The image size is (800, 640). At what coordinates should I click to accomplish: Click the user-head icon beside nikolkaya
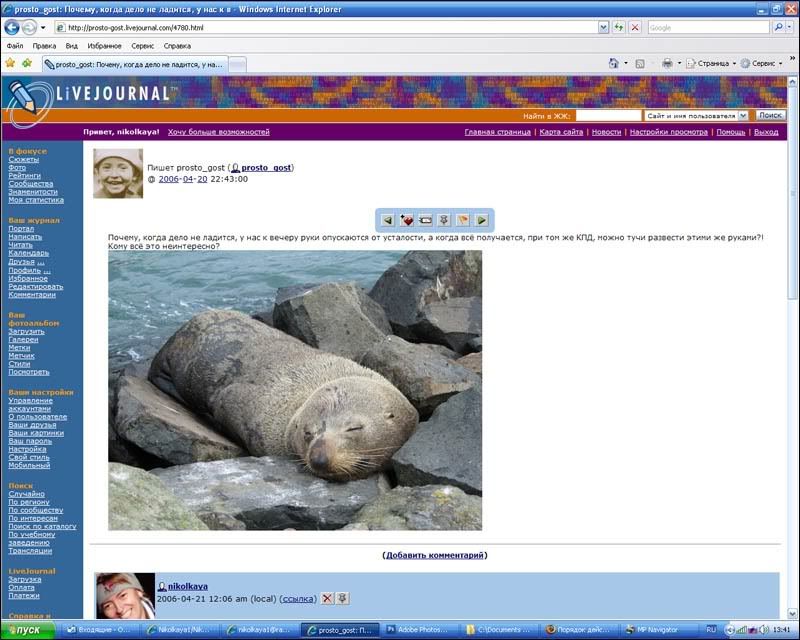pos(162,587)
